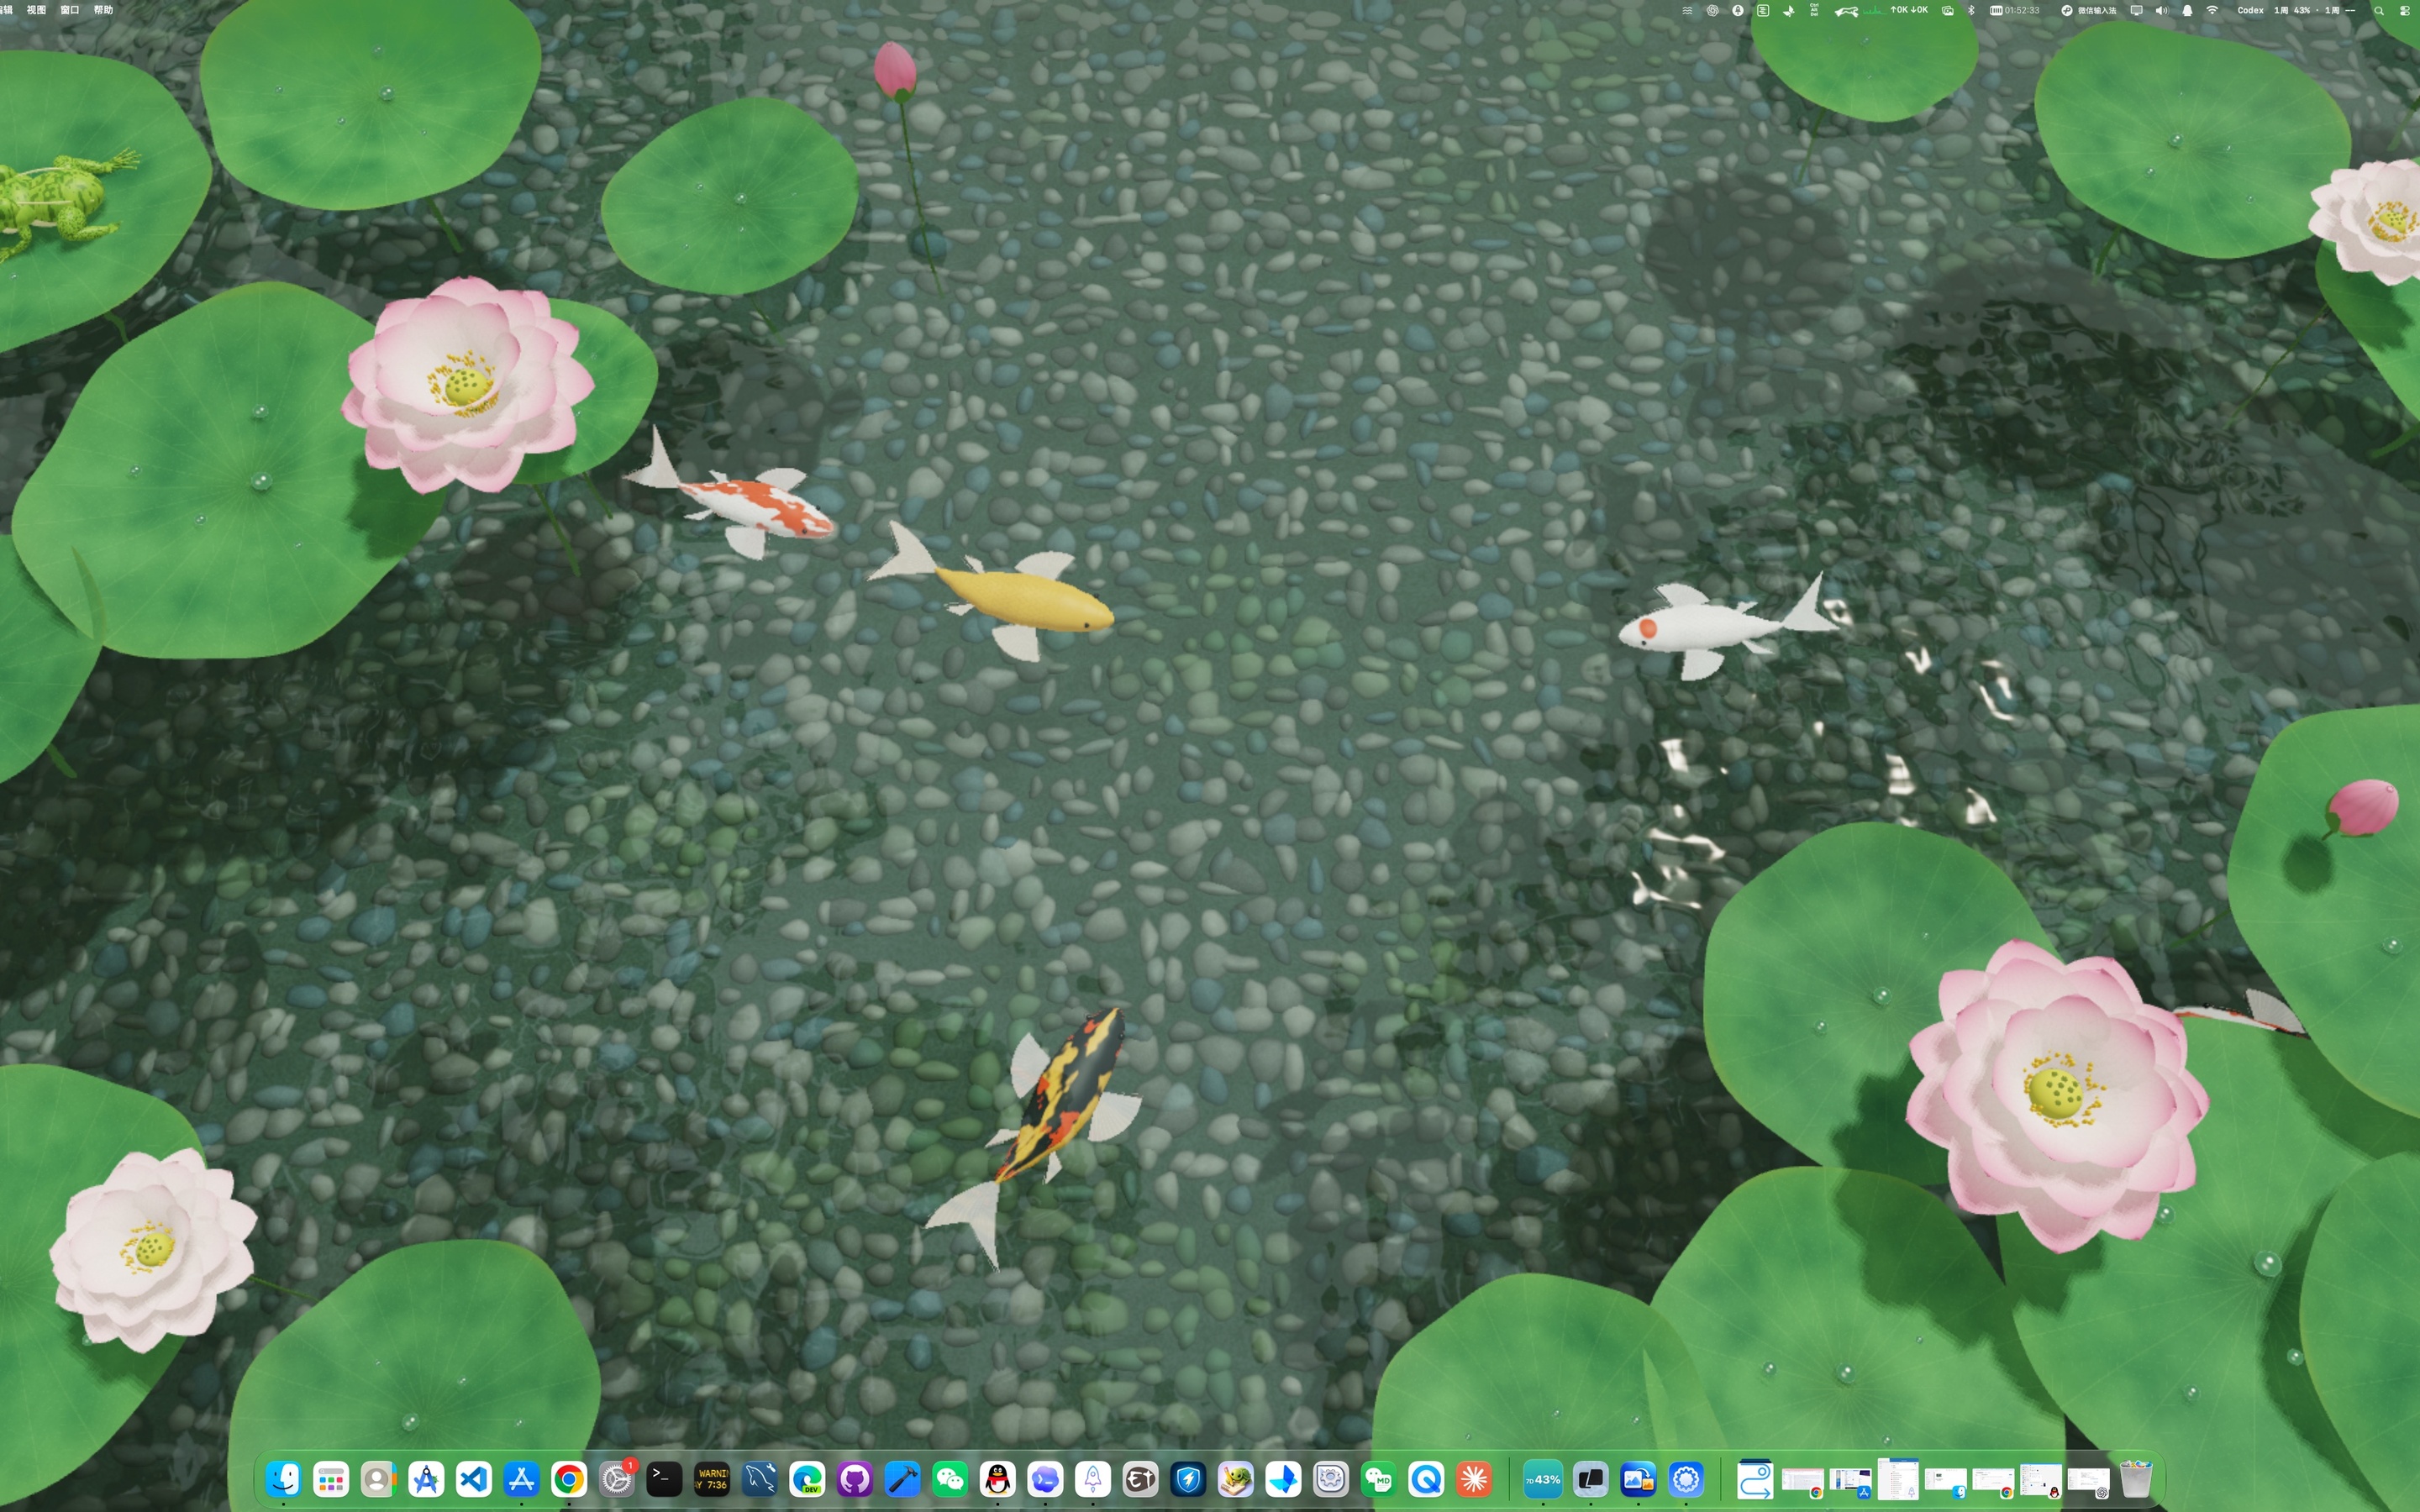2420x1512 pixels.
Task: Open the green turtle notes app
Action: 1236,1478
